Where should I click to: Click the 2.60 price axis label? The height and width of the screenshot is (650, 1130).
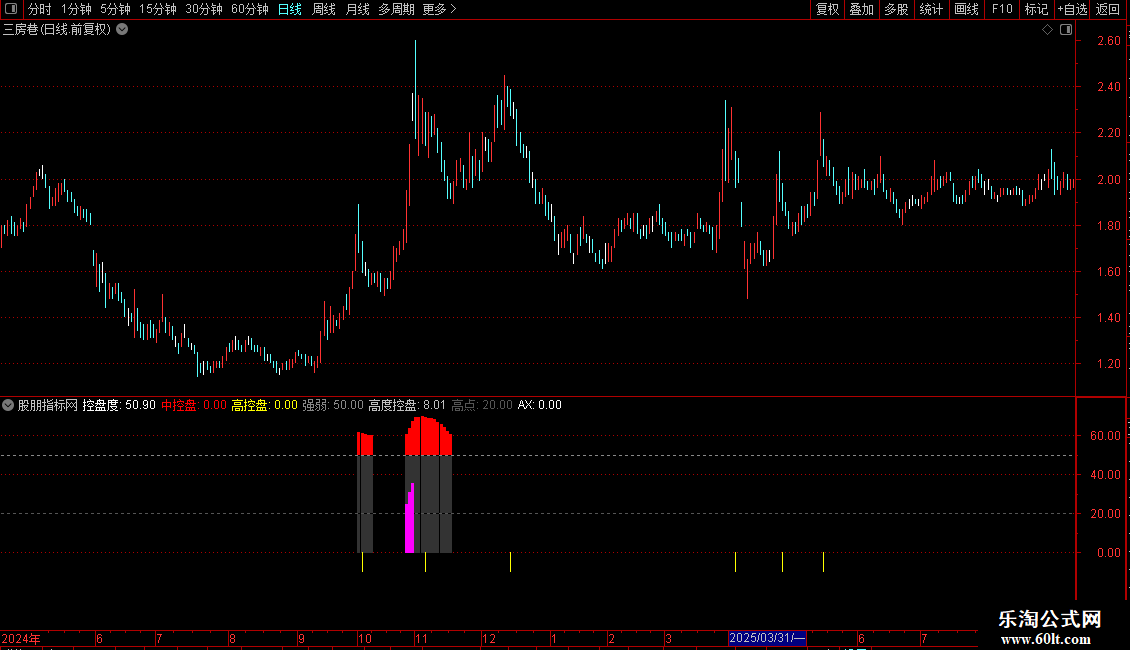[1108, 41]
